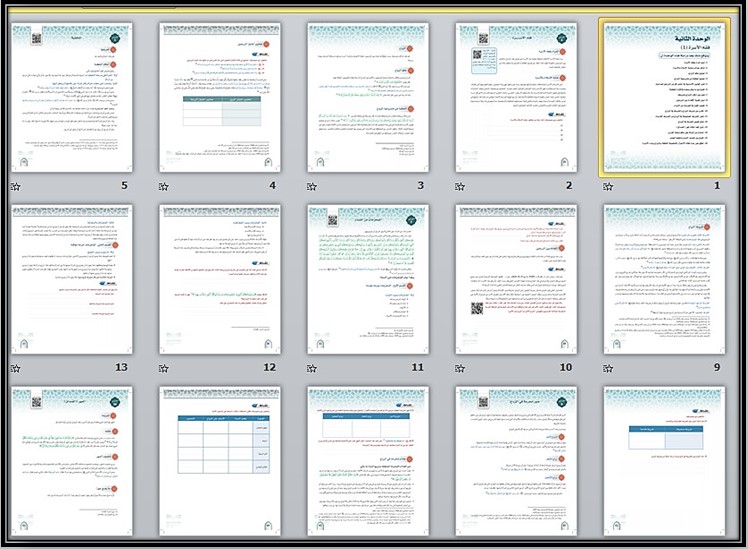This screenshot has width=748, height=549.
Task: Click the animation star under slide 1
Action: coord(608,186)
